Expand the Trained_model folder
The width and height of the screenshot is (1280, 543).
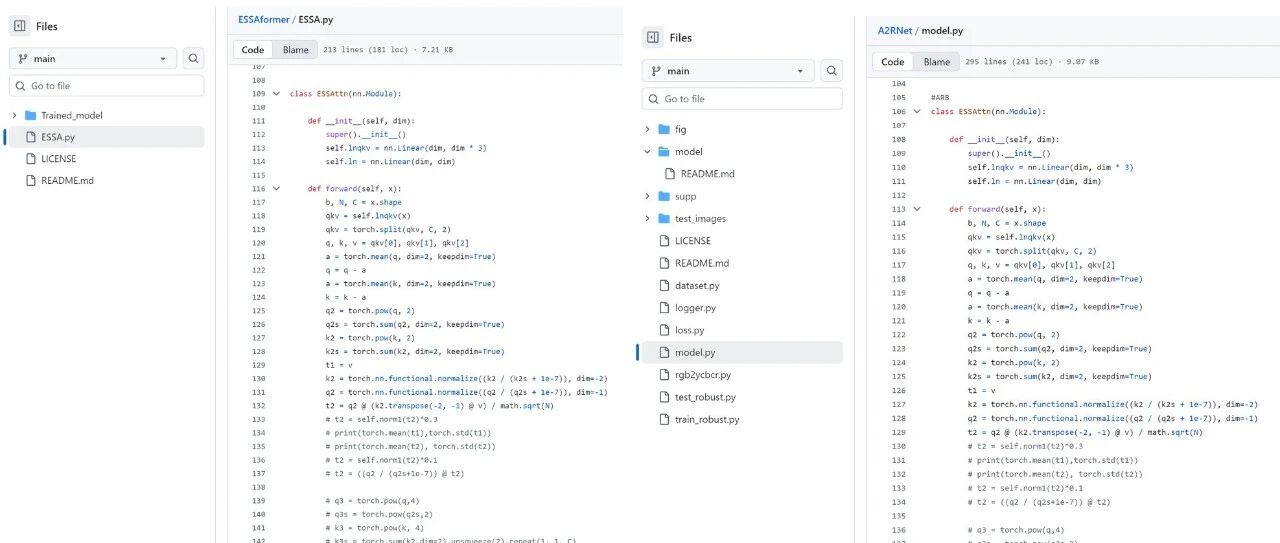15,116
